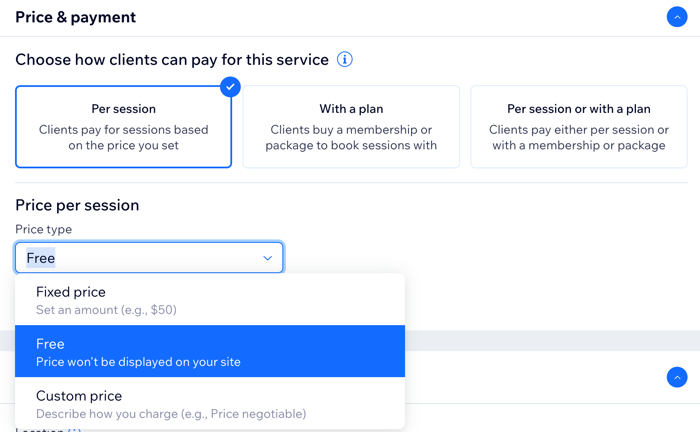This screenshot has width=700, height=432.
Task: Choose the Free price type option
Action: pos(210,351)
